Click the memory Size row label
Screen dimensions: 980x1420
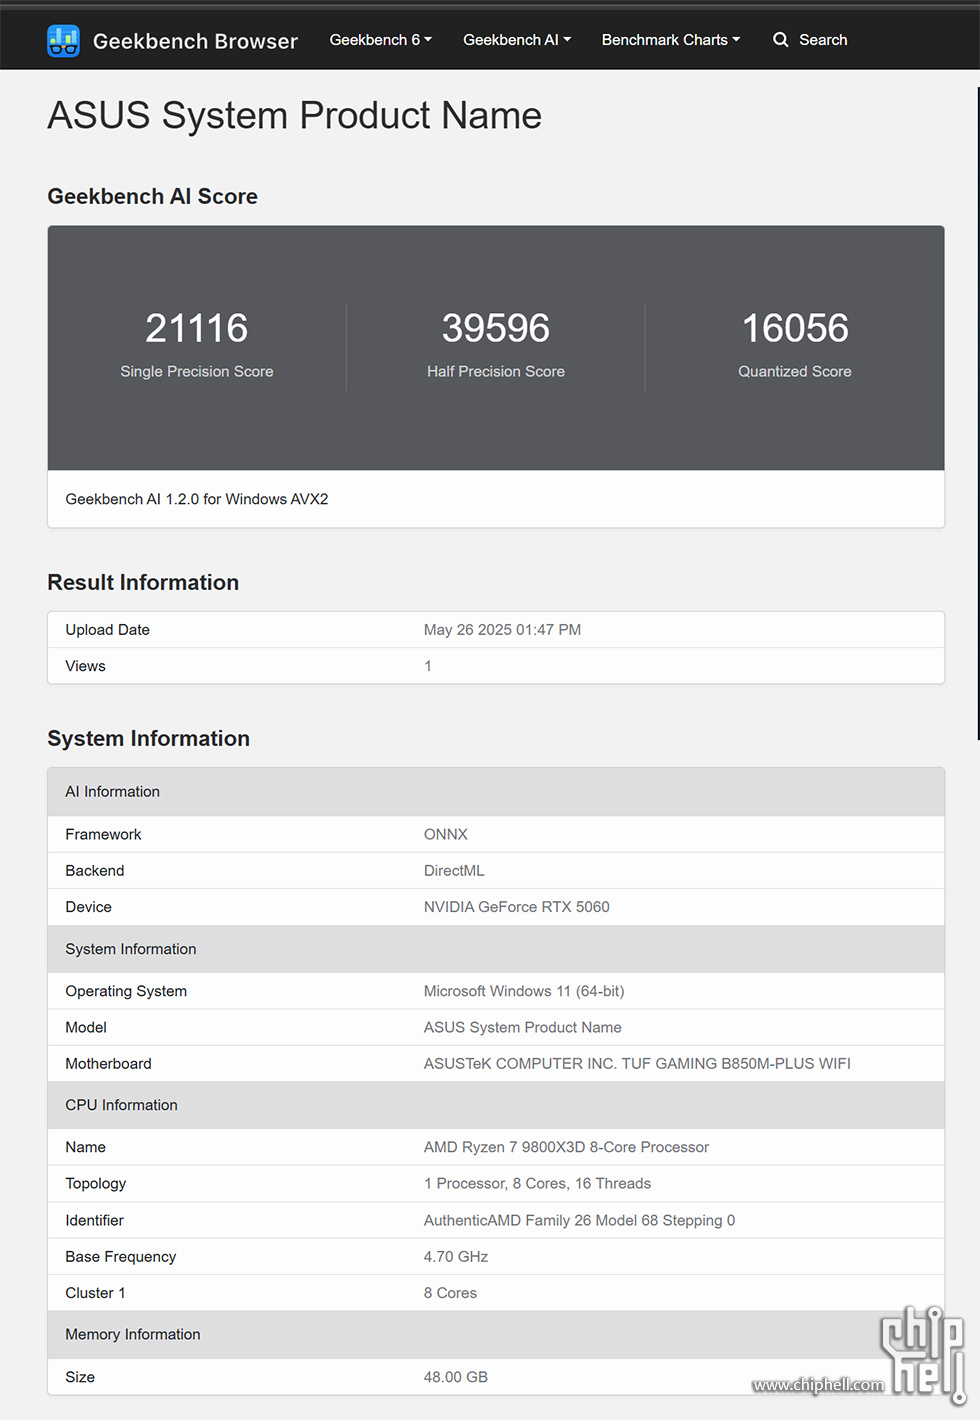(80, 1377)
